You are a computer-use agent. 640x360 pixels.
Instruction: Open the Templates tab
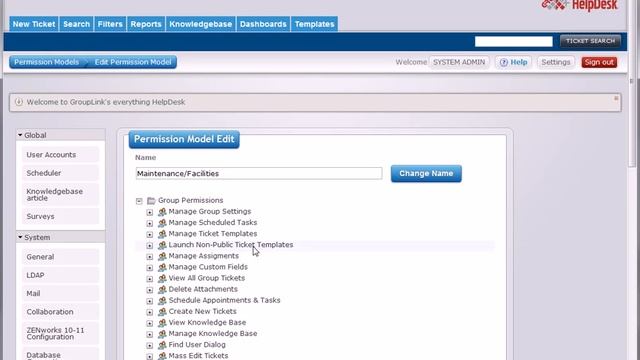(314, 24)
